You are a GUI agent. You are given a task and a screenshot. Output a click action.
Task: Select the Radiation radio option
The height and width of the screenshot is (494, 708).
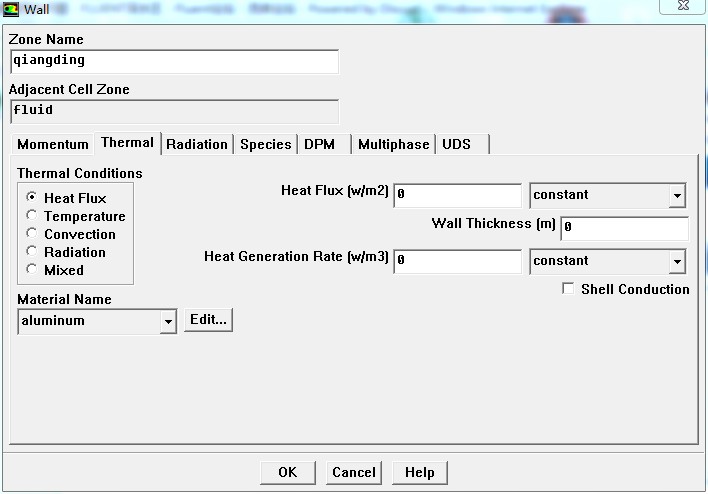[33, 252]
